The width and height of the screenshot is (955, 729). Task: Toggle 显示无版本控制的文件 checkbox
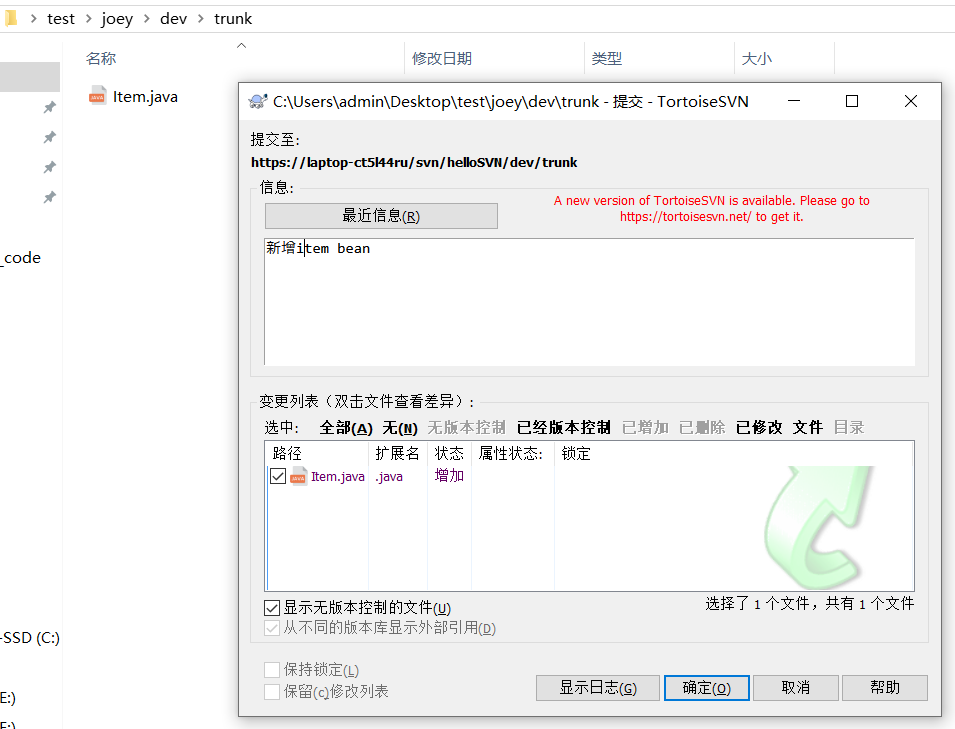tap(272, 608)
